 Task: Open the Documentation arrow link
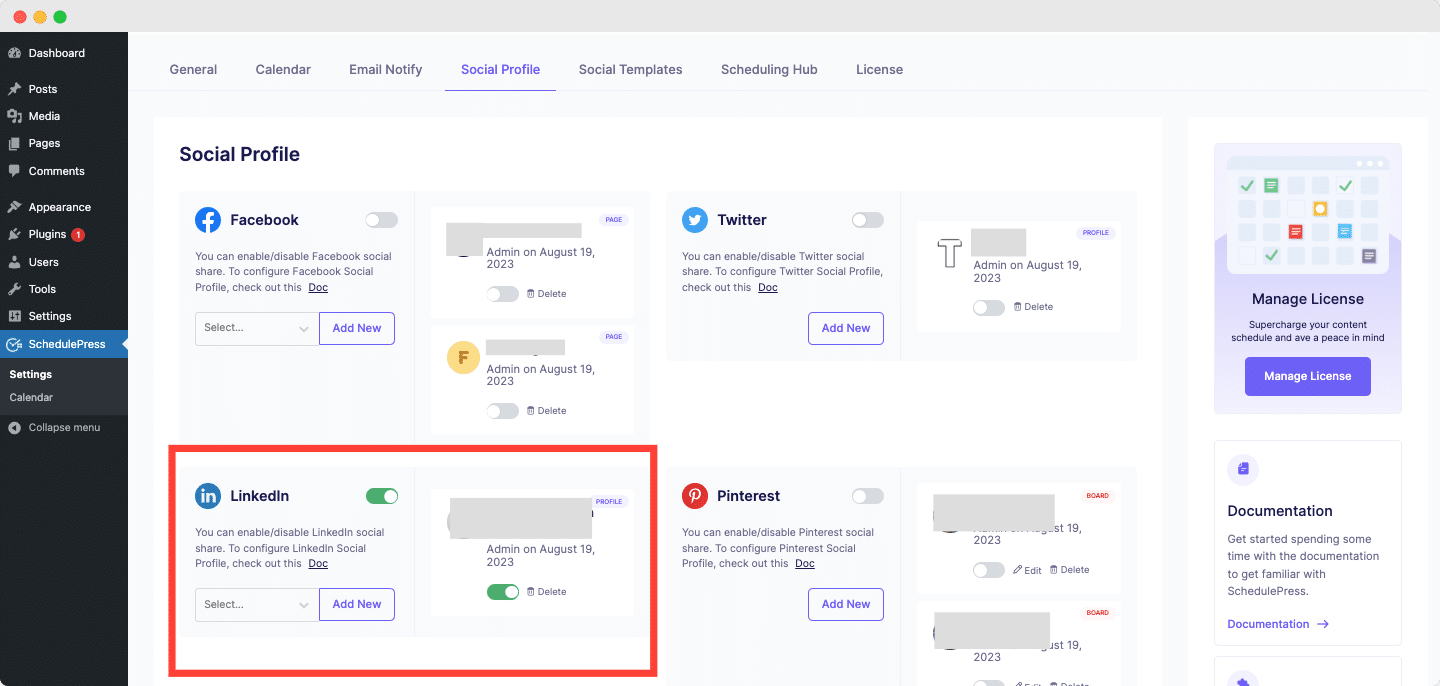1278,624
